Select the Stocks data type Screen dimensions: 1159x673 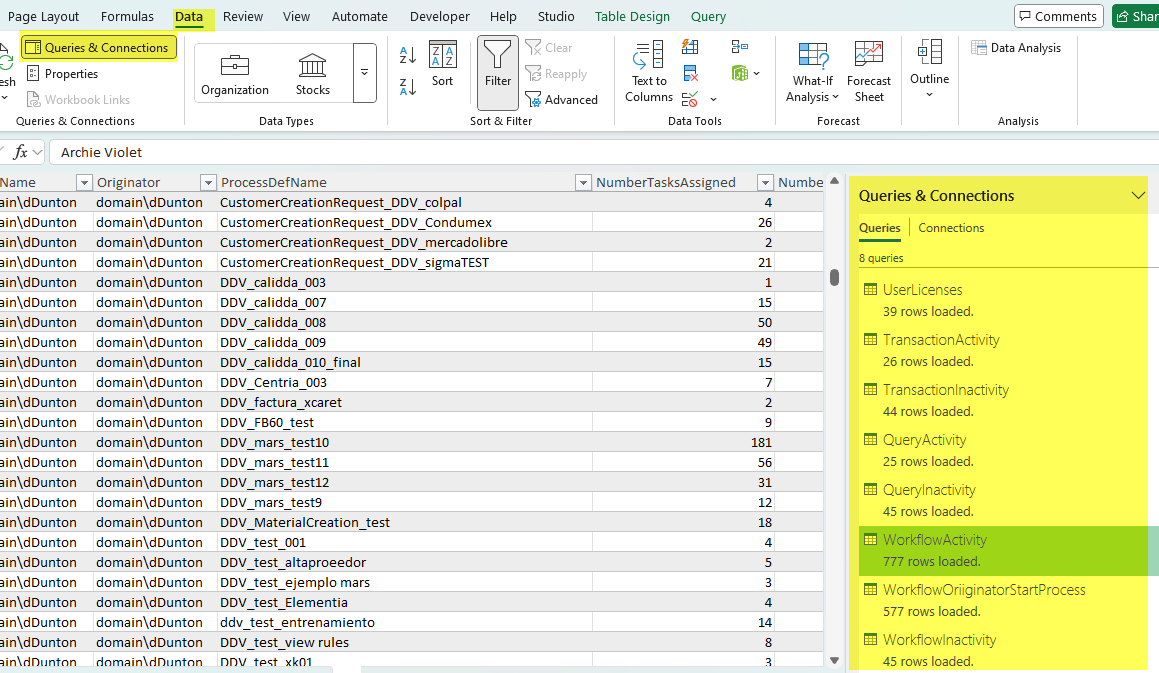312,74
